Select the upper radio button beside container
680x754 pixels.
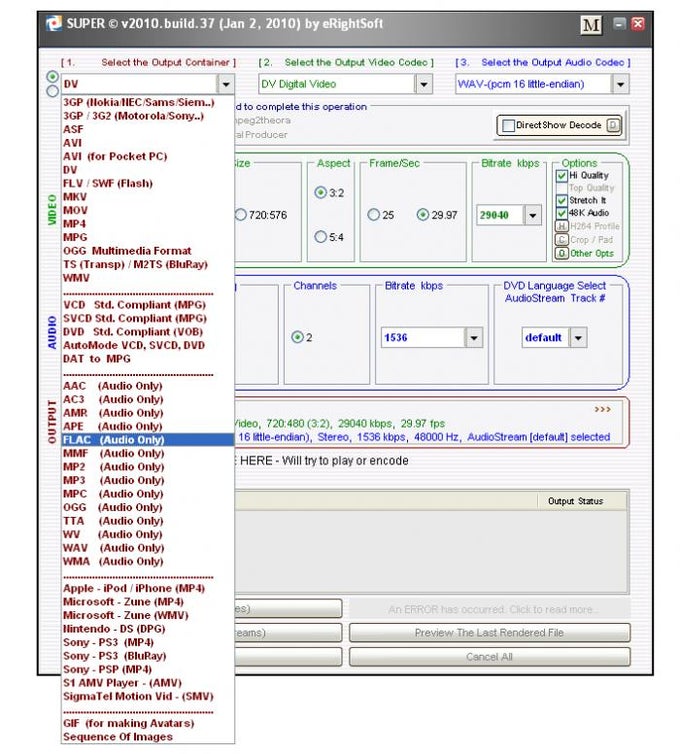pyautogui.click(x=52, y=77)
